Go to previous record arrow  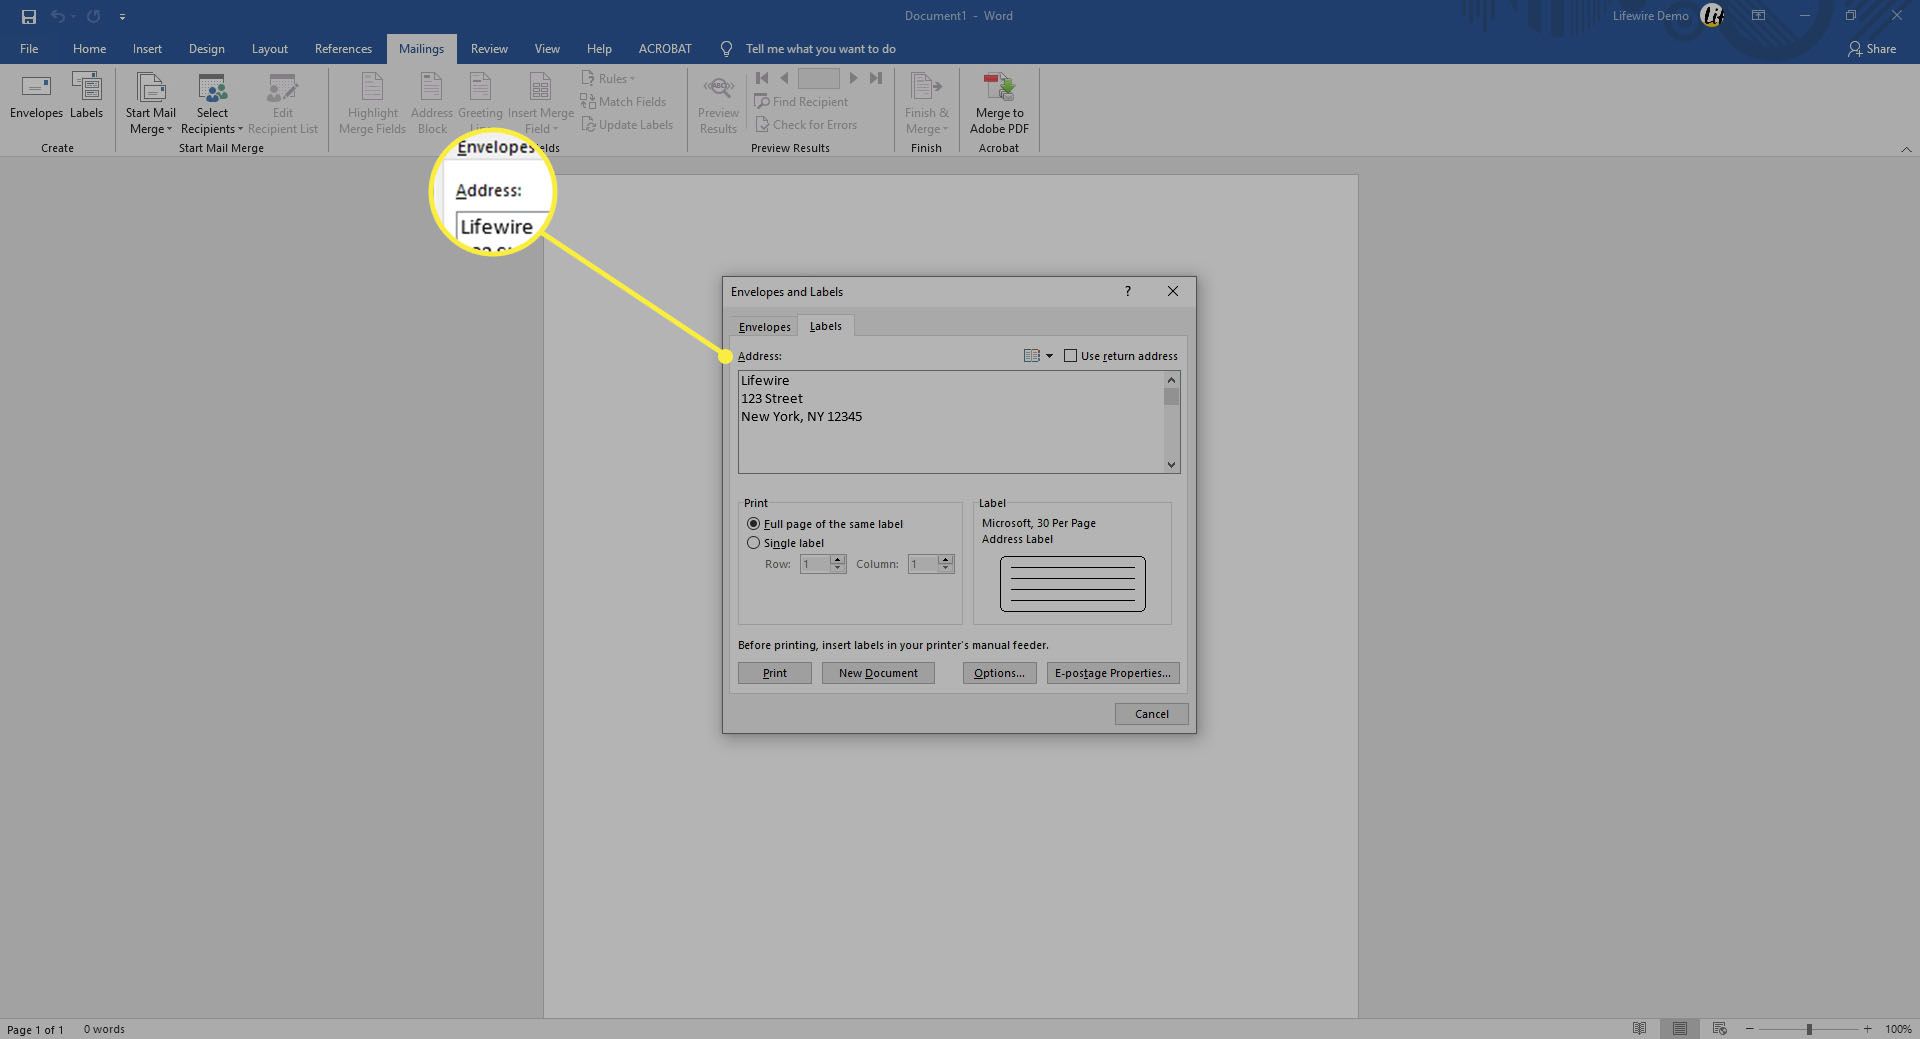point(784,78)
